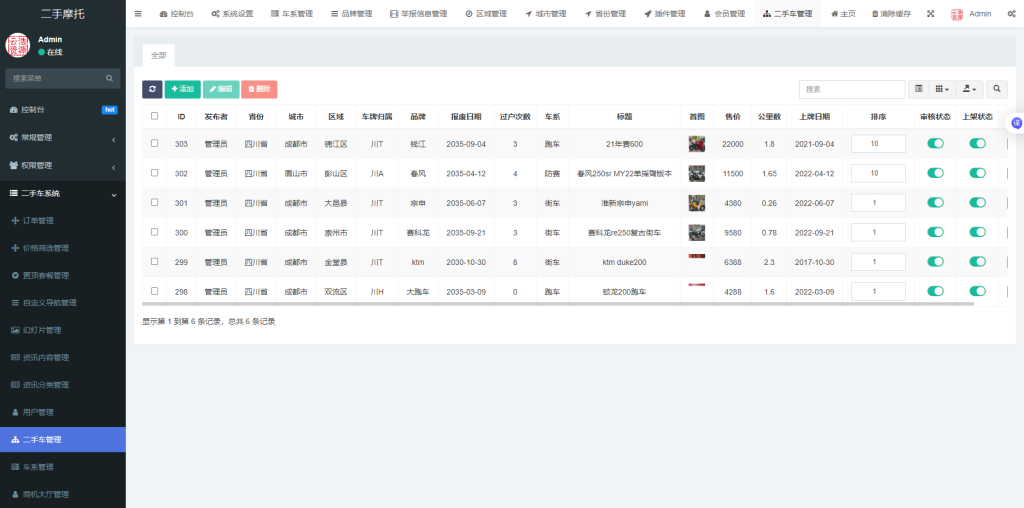Open Admin user menu in top bar

point(971,14)
